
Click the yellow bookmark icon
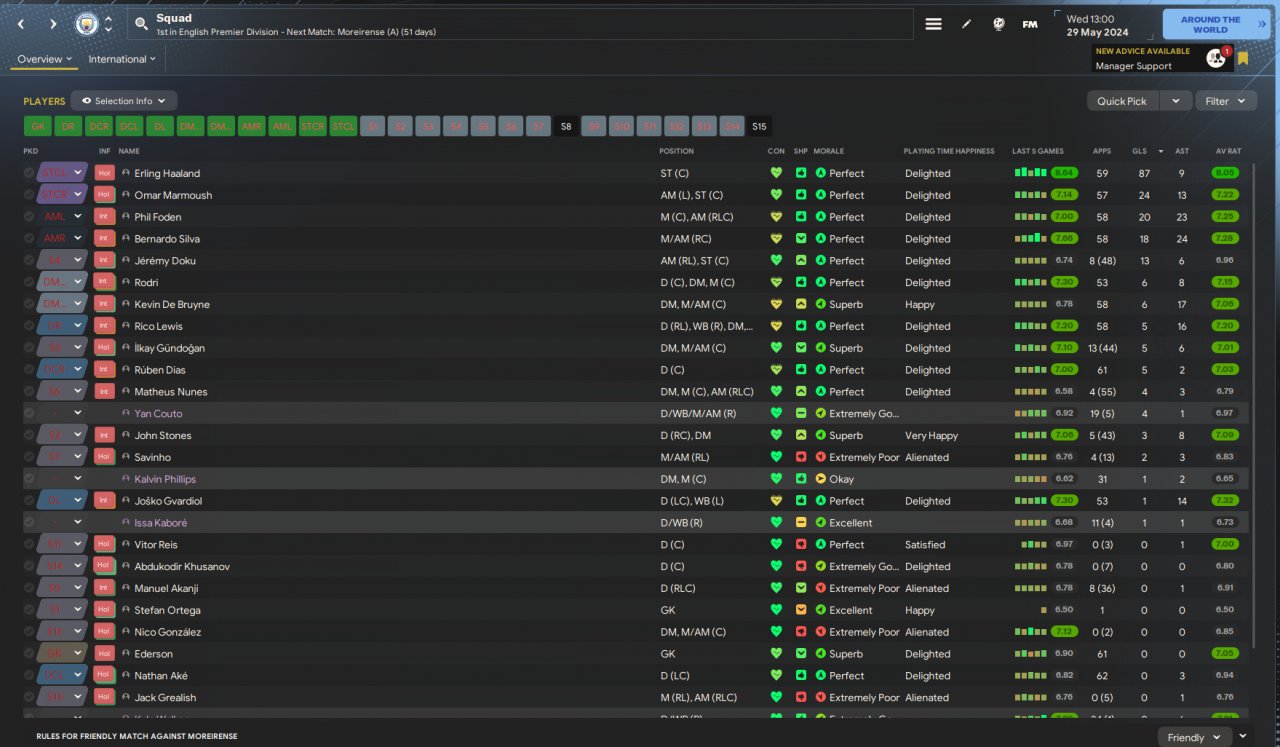point(1243,58)
